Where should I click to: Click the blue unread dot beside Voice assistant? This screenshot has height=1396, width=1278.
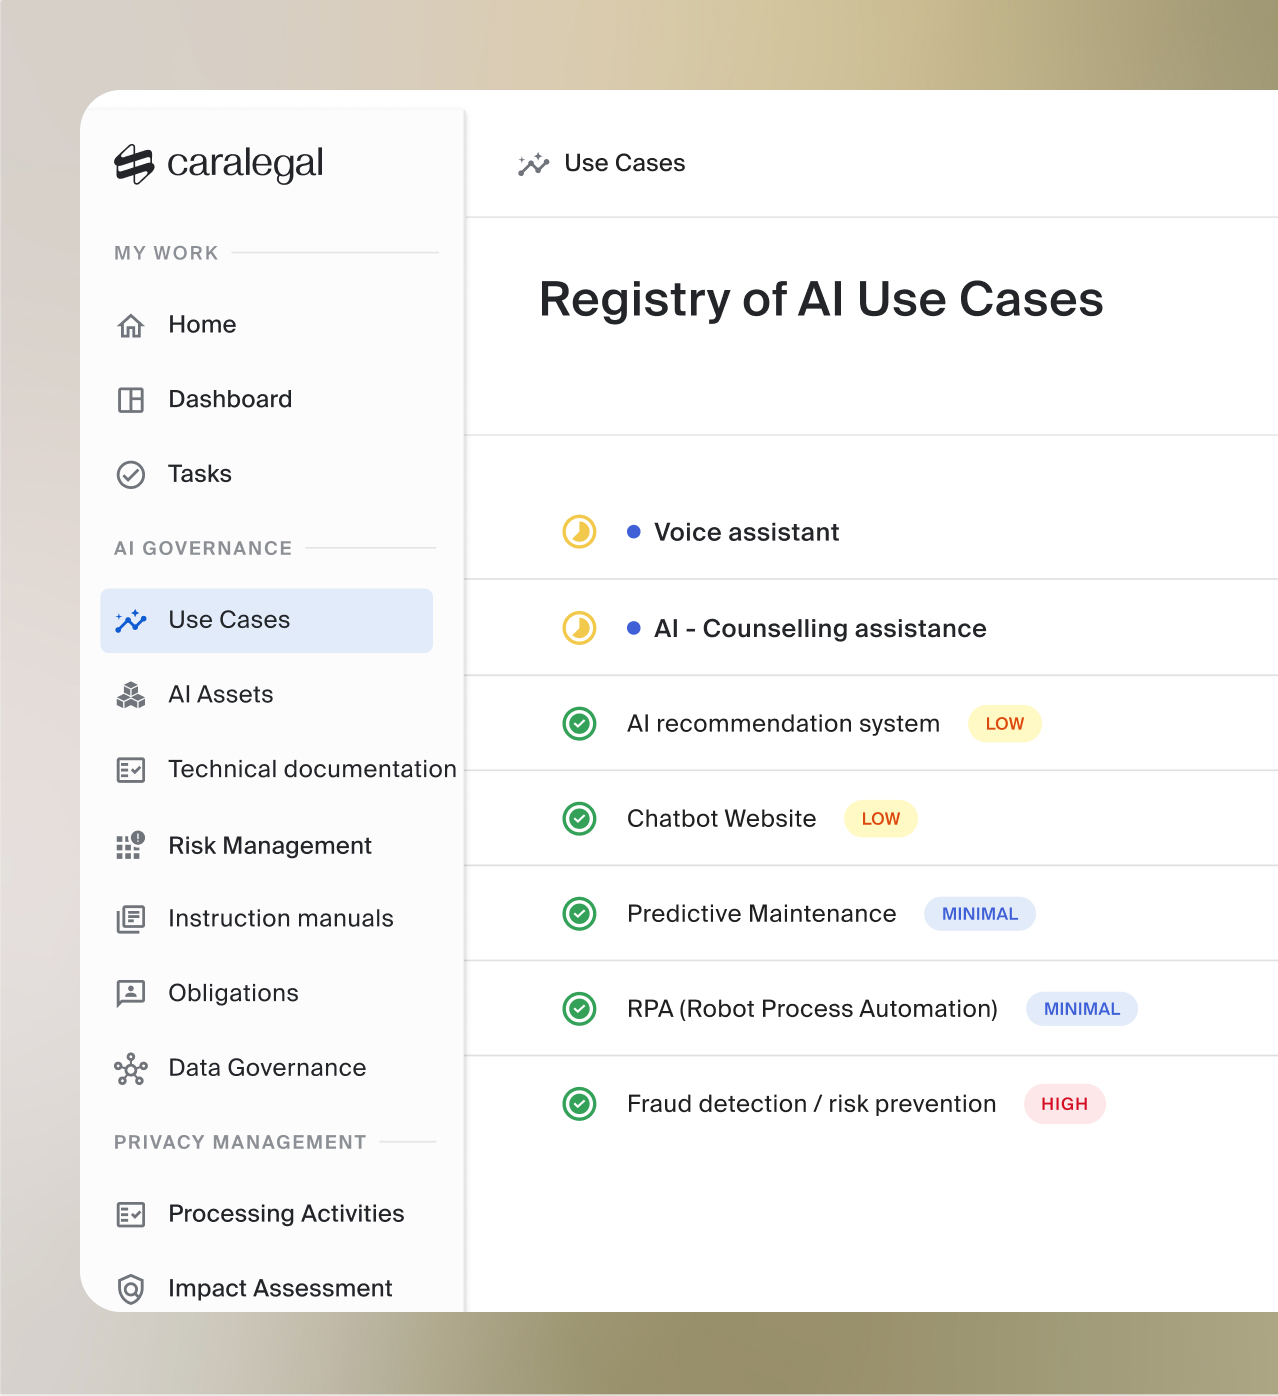(x=634, y=532)
